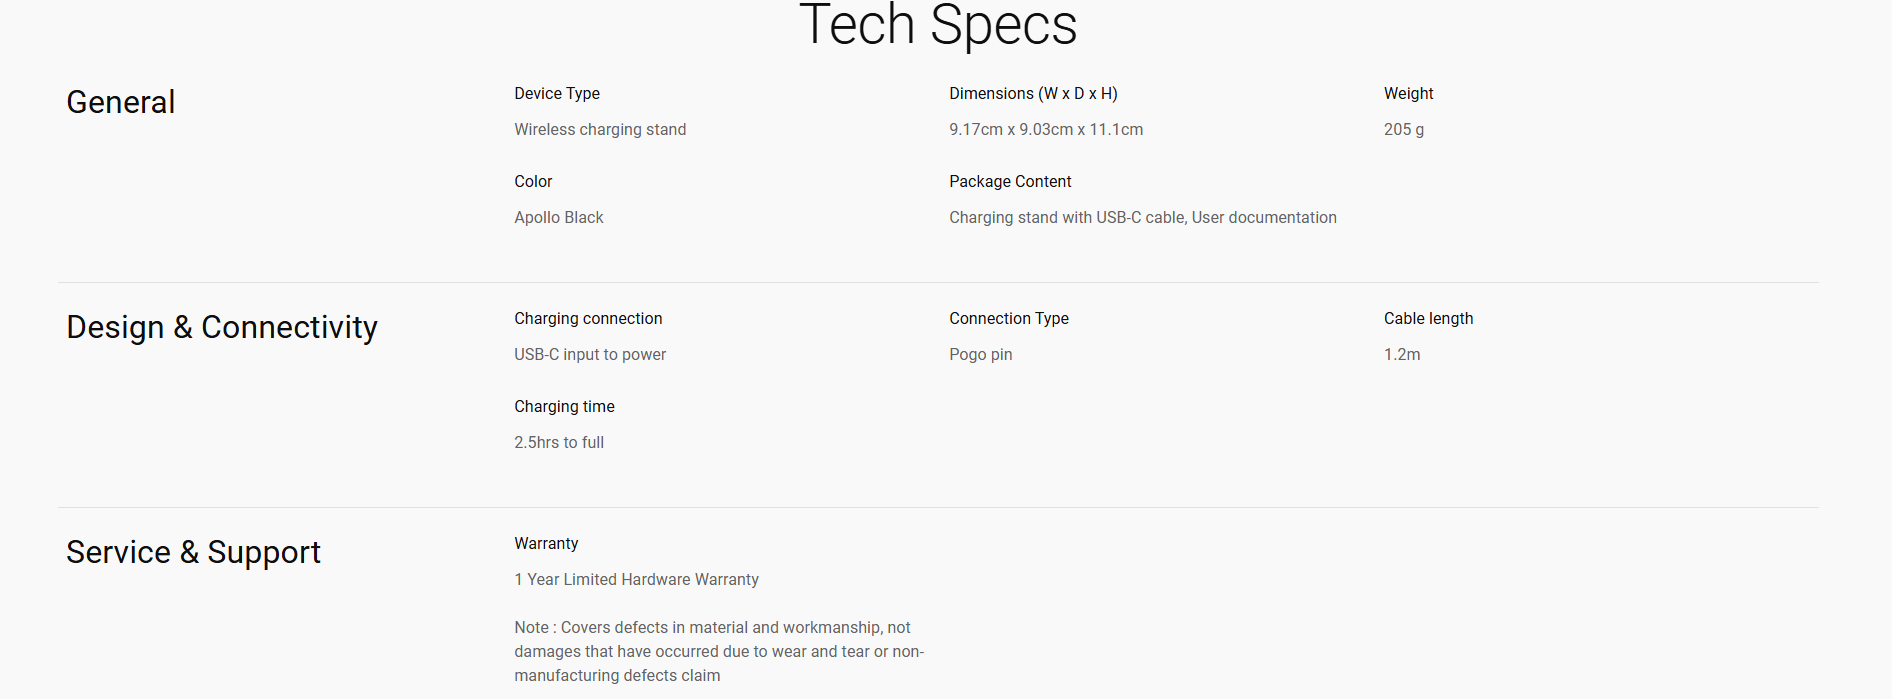Select the General section heading

point(121,102)
